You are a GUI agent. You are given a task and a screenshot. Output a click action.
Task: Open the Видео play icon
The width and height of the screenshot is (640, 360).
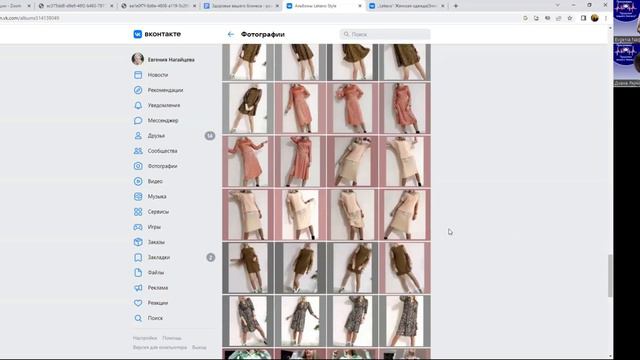pyautogui.click(x=138, y=181)
